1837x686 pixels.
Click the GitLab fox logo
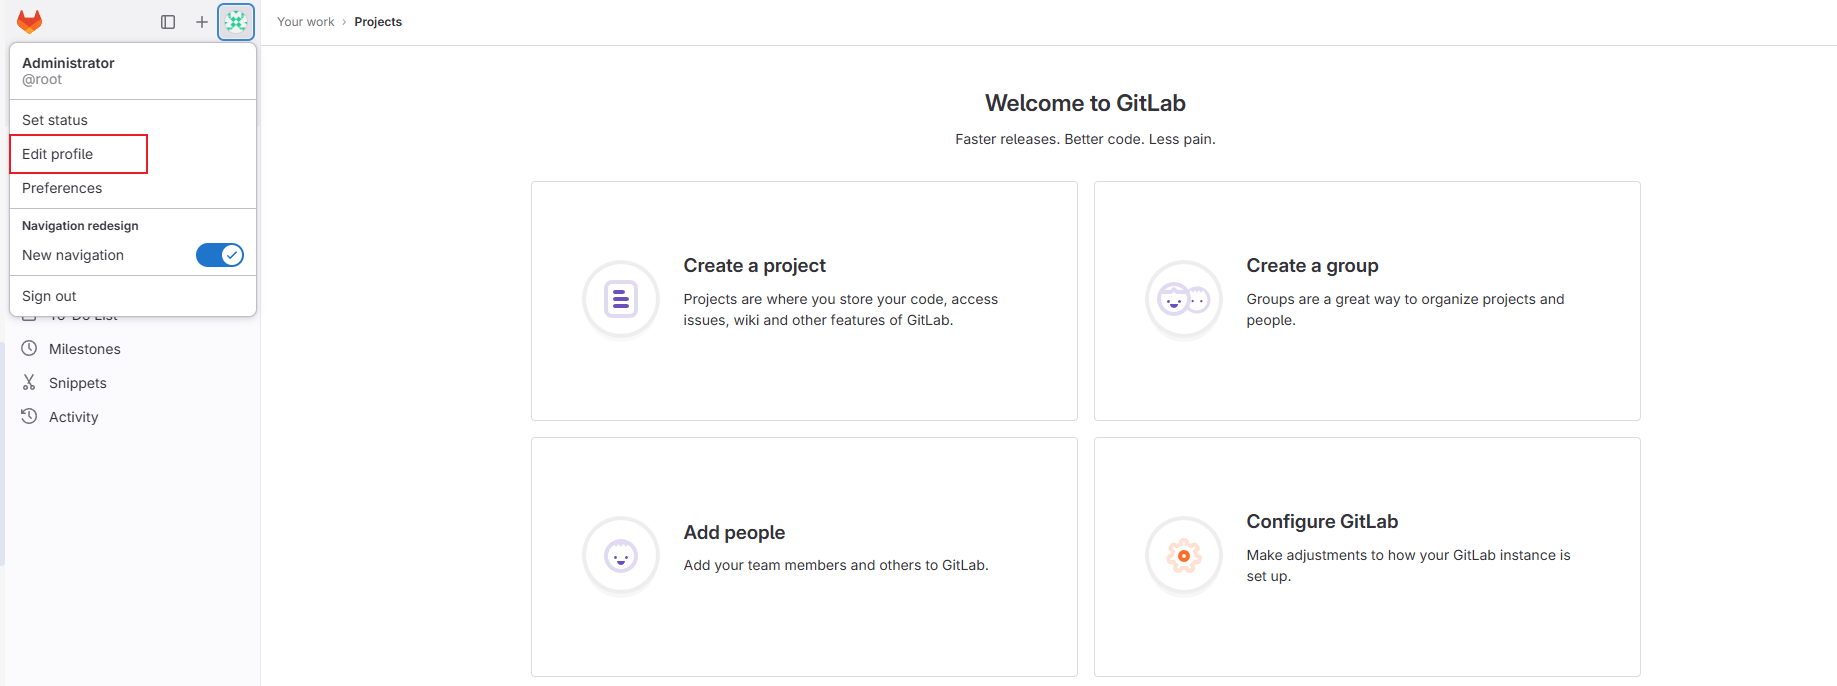tap(30, 21)
